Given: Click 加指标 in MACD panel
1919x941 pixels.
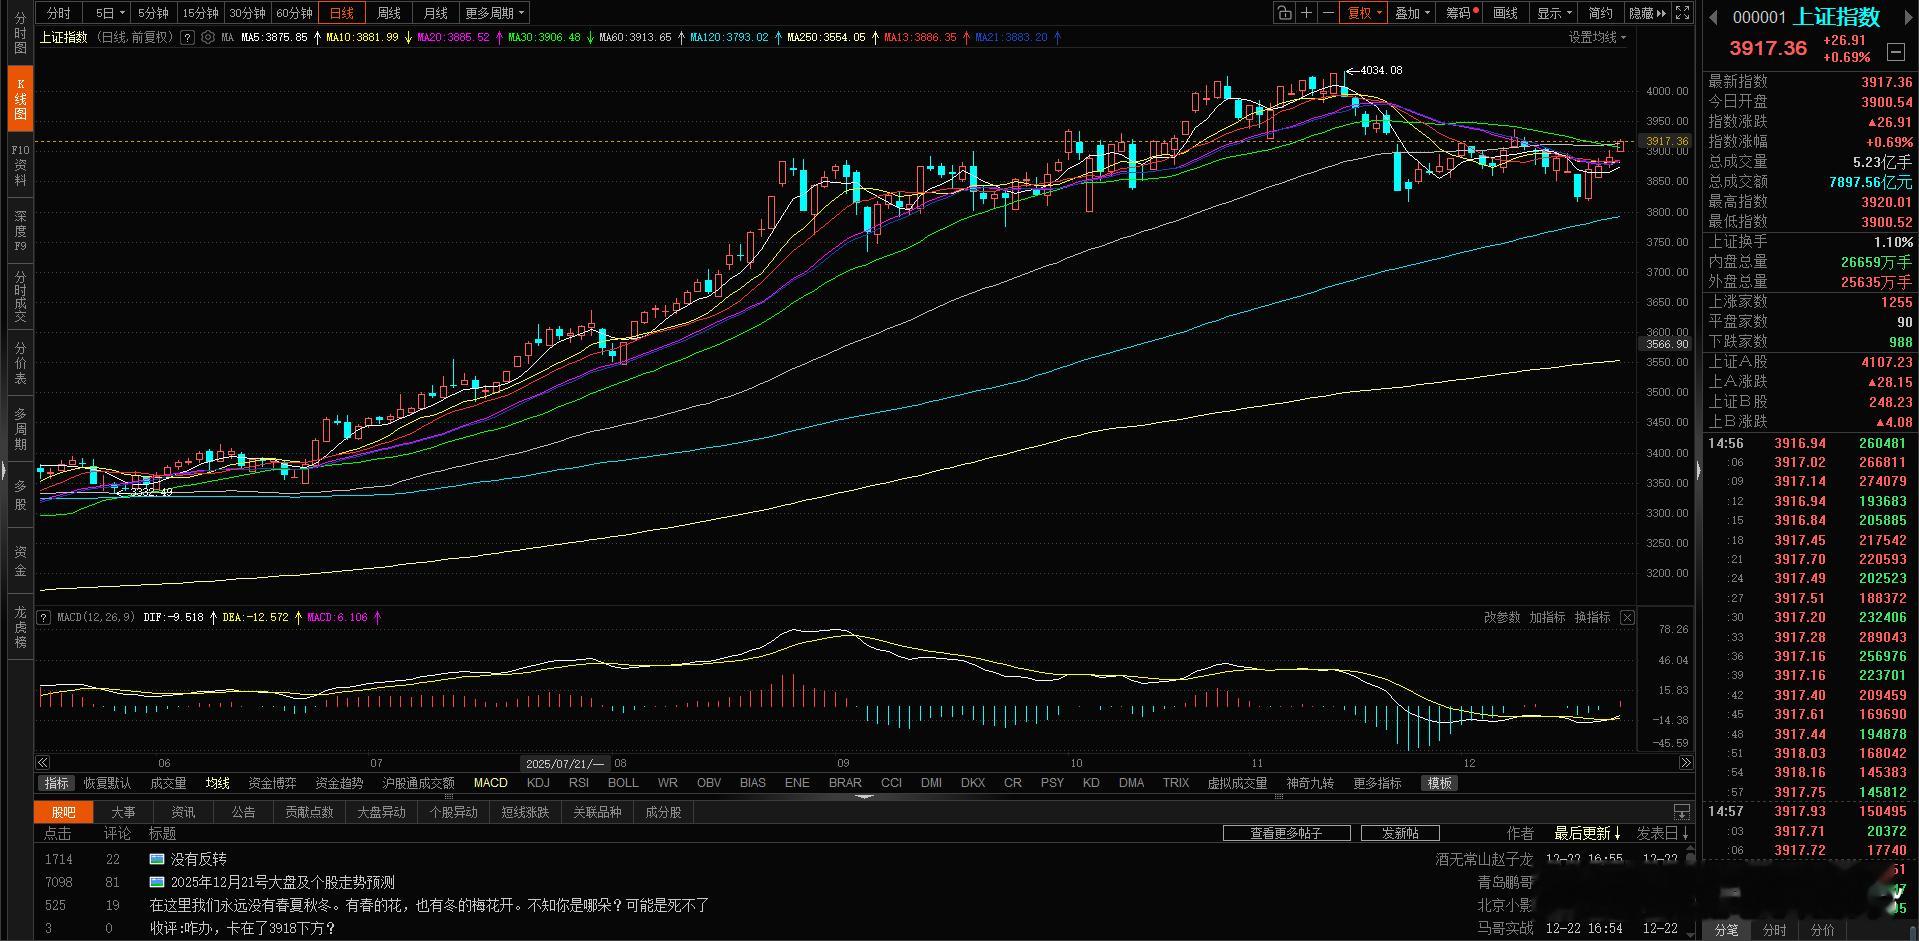Looking at the screenshot, I should point(1547,617).
